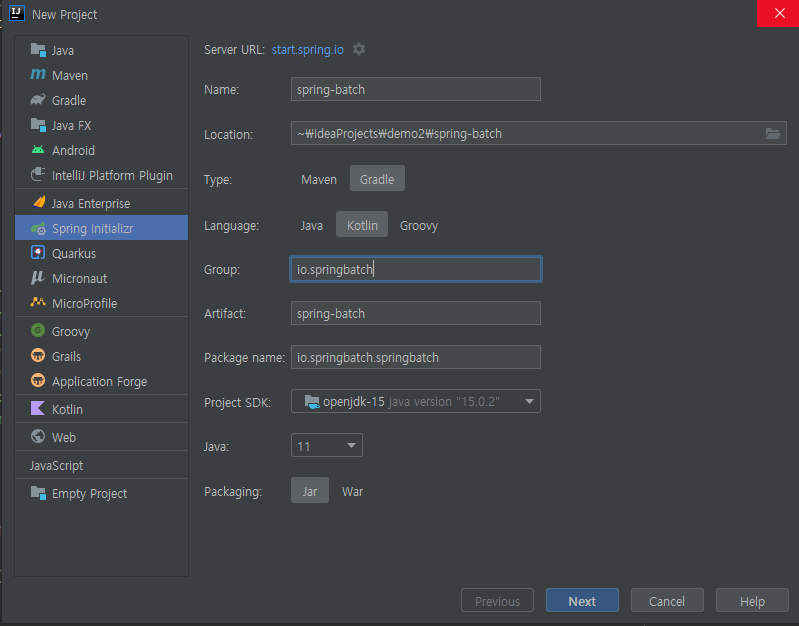Open the start.spring.io server link

pos(308,49)
